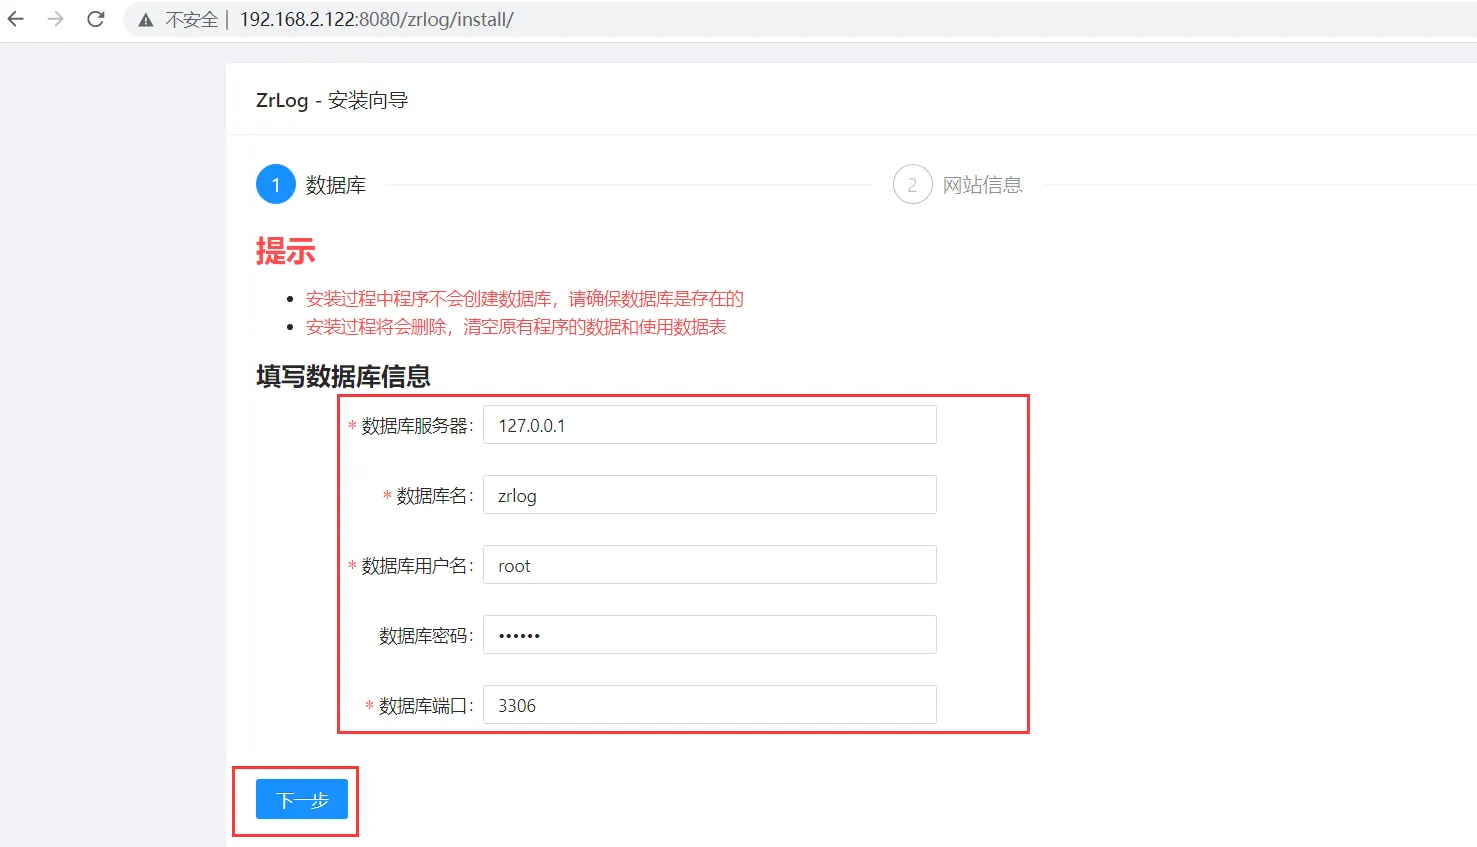Click the browser forward arrow
This screenshot has height=847, width=1477.
(x=55, y=19)
